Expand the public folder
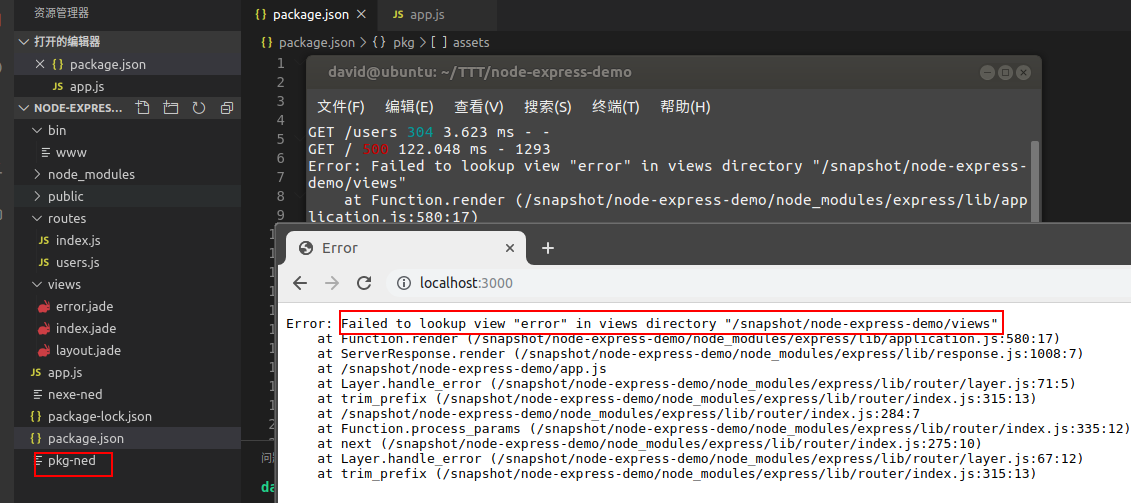The image size is (1131, 503). click(x=66, y=196)
